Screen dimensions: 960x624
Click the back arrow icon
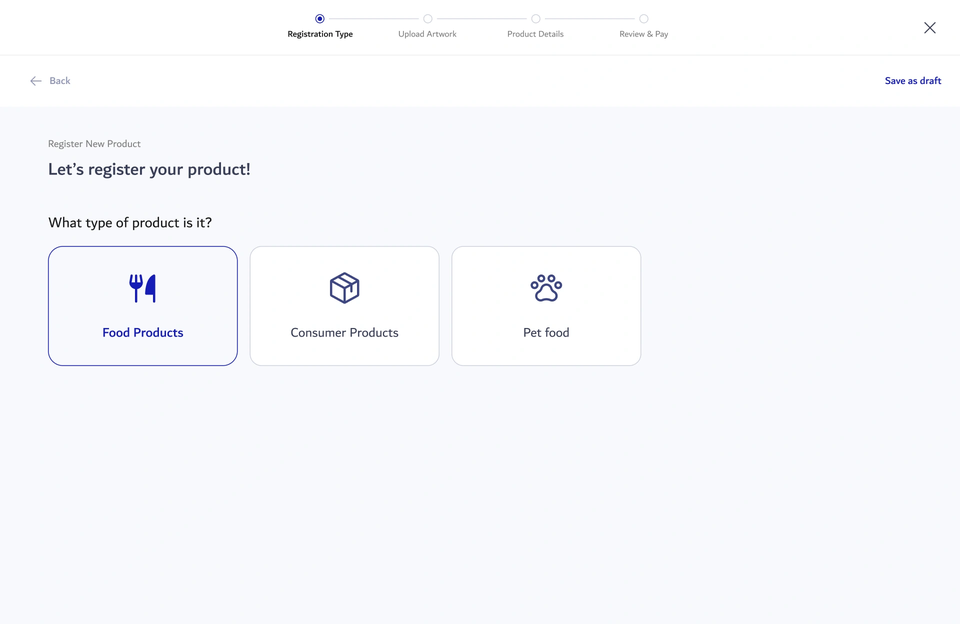(36, 81)
